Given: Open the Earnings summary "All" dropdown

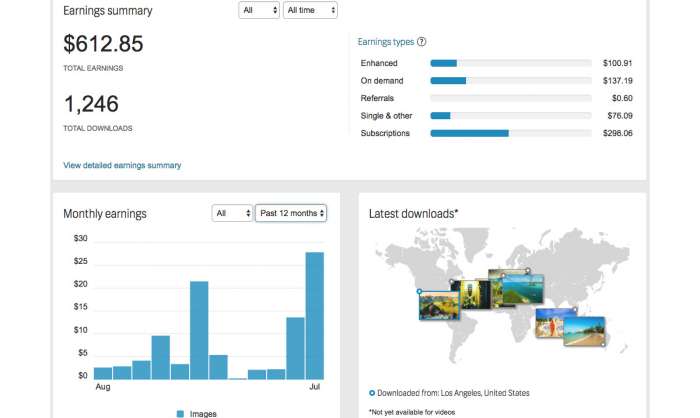Looking at the screenshot, I should point(259,10).
